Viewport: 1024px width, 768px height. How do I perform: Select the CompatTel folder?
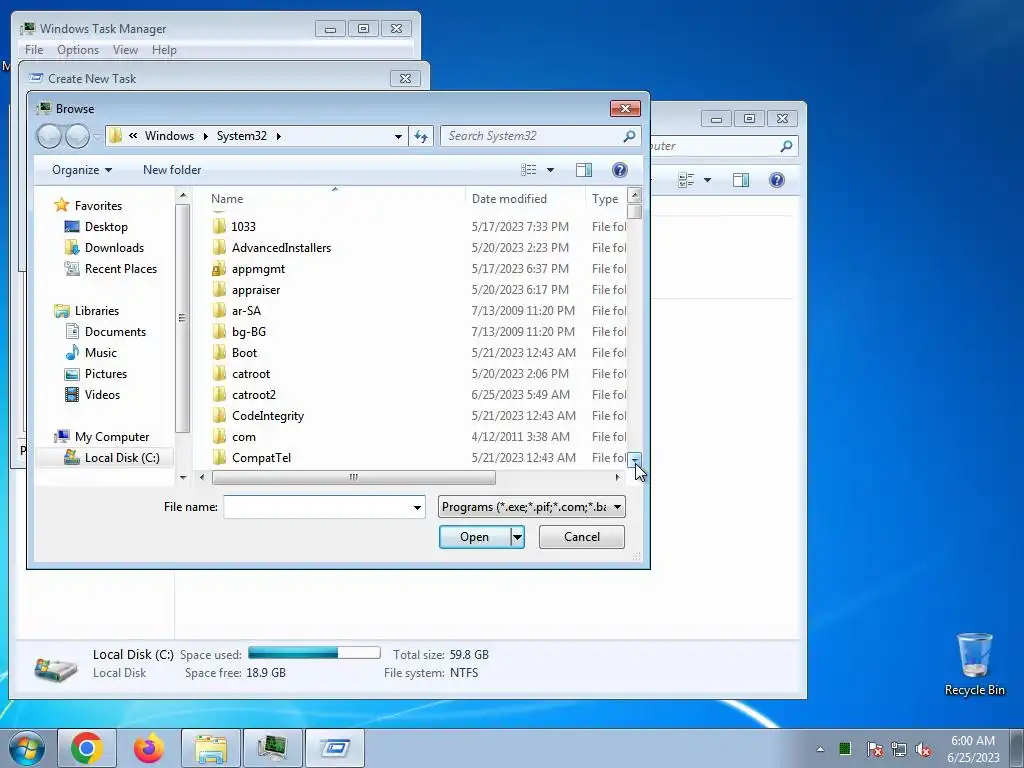click(x=261, y=458)
